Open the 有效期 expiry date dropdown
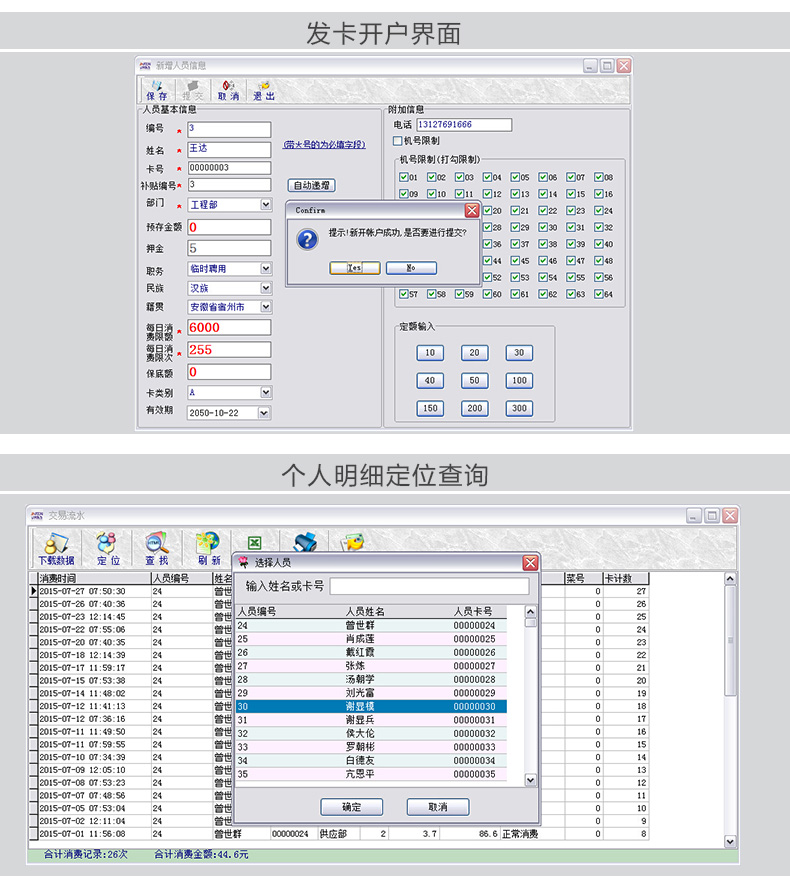The height and width of the screenshot is (886, 790). (265, 412)
